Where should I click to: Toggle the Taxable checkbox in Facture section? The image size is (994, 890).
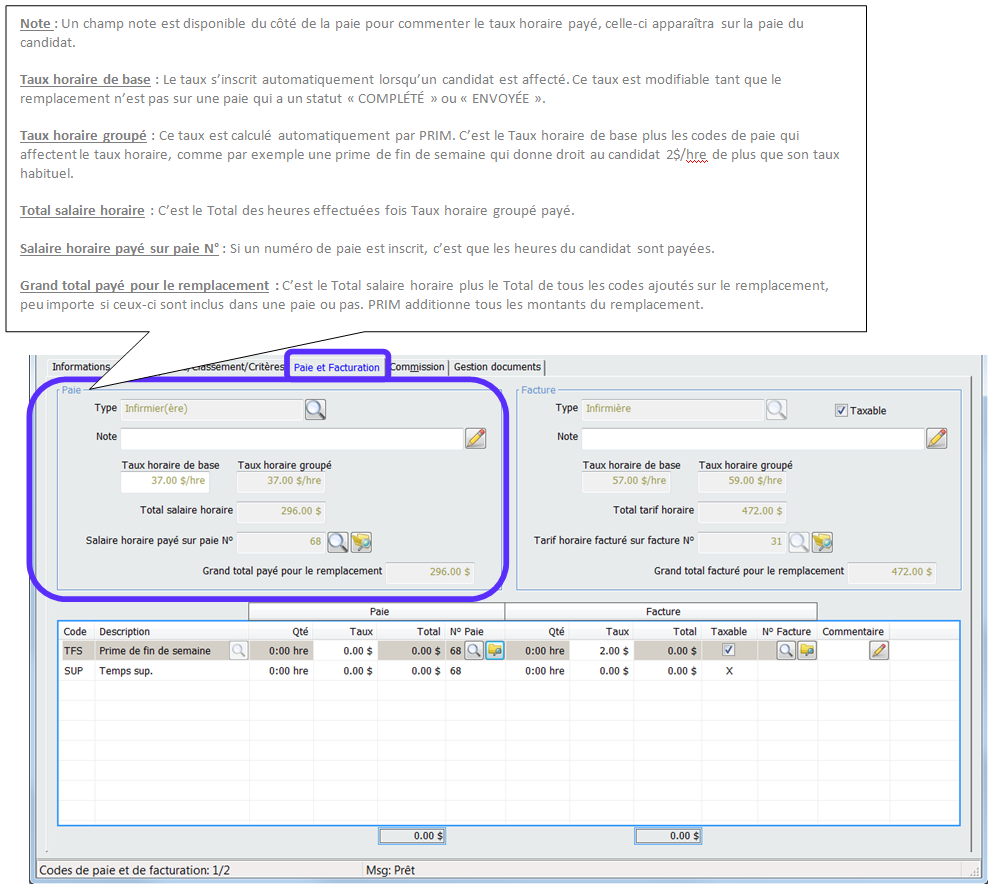841,410
